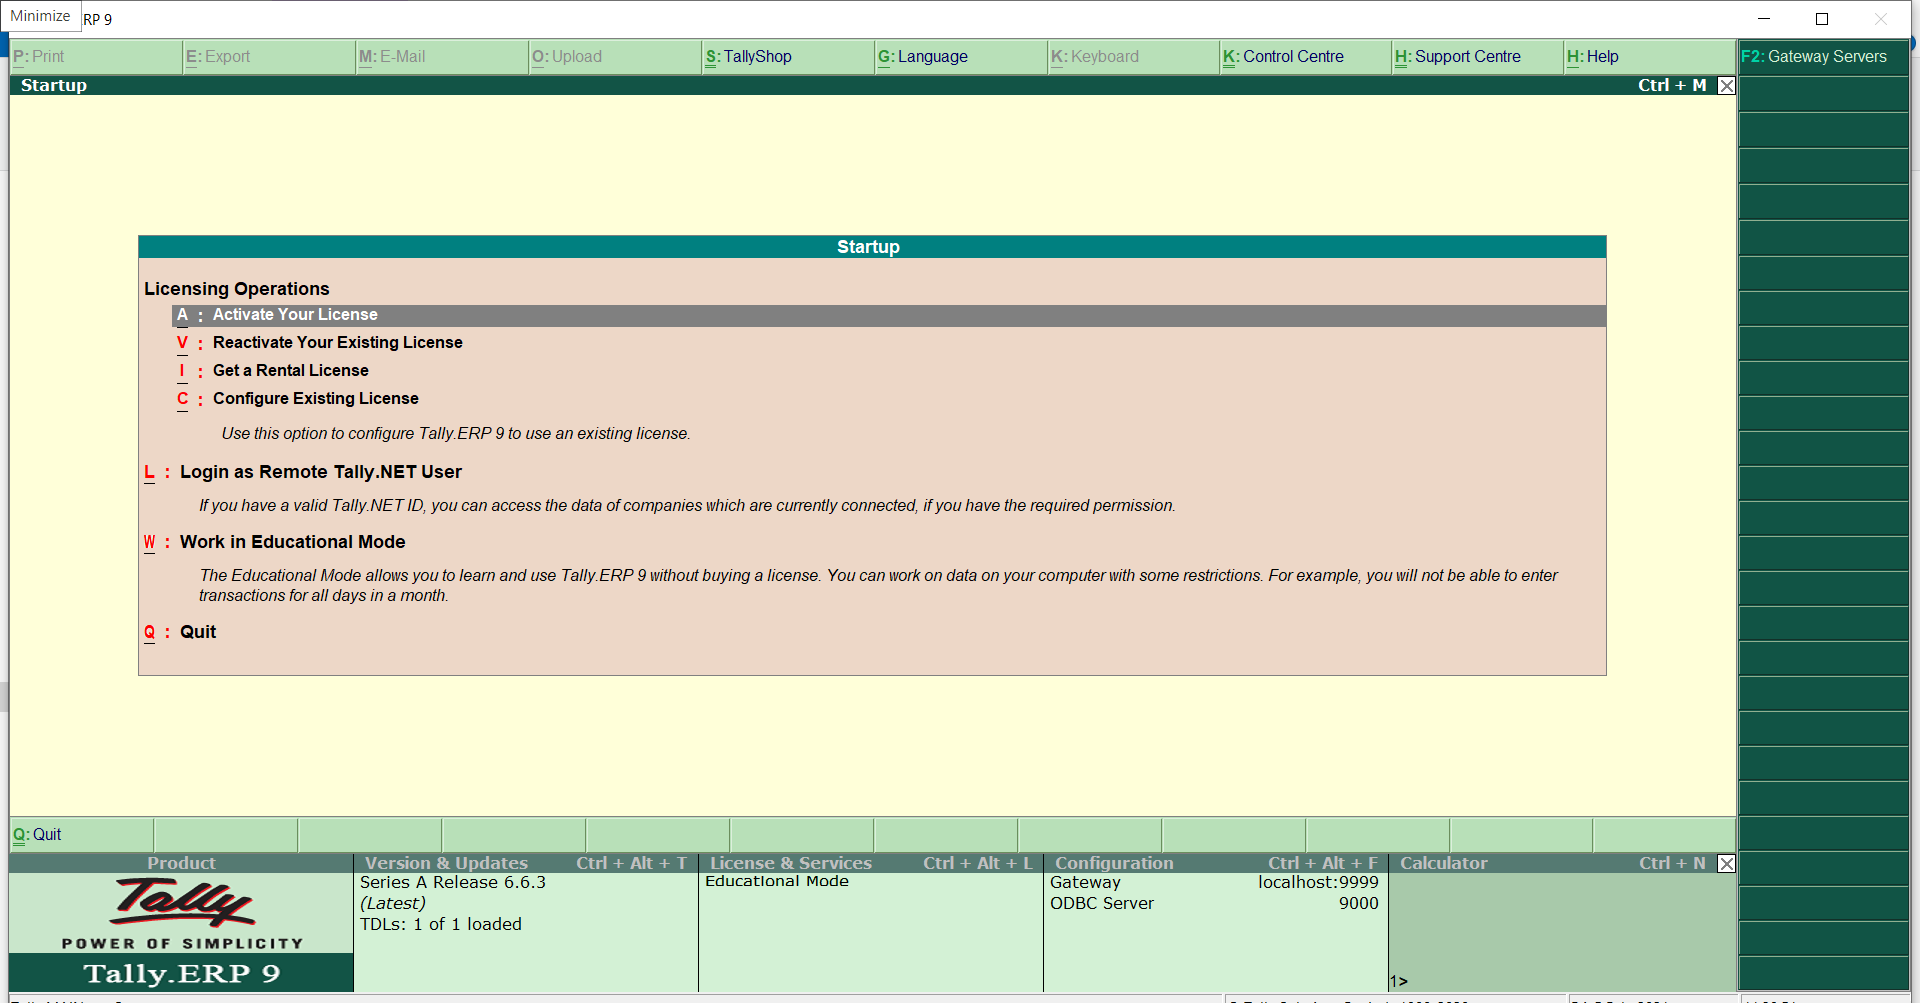Open the Language menu
The image size is (1920, 1003).
pyautogui.click(x=961, y=57)
